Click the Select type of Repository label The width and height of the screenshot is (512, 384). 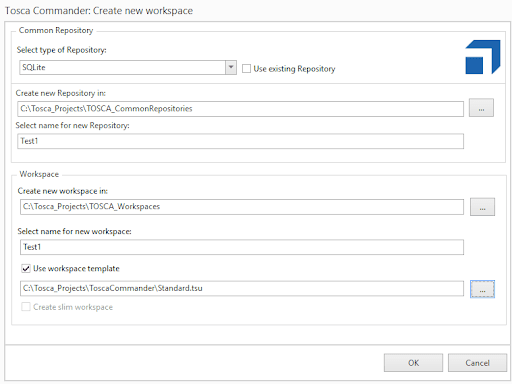point(62,50)
